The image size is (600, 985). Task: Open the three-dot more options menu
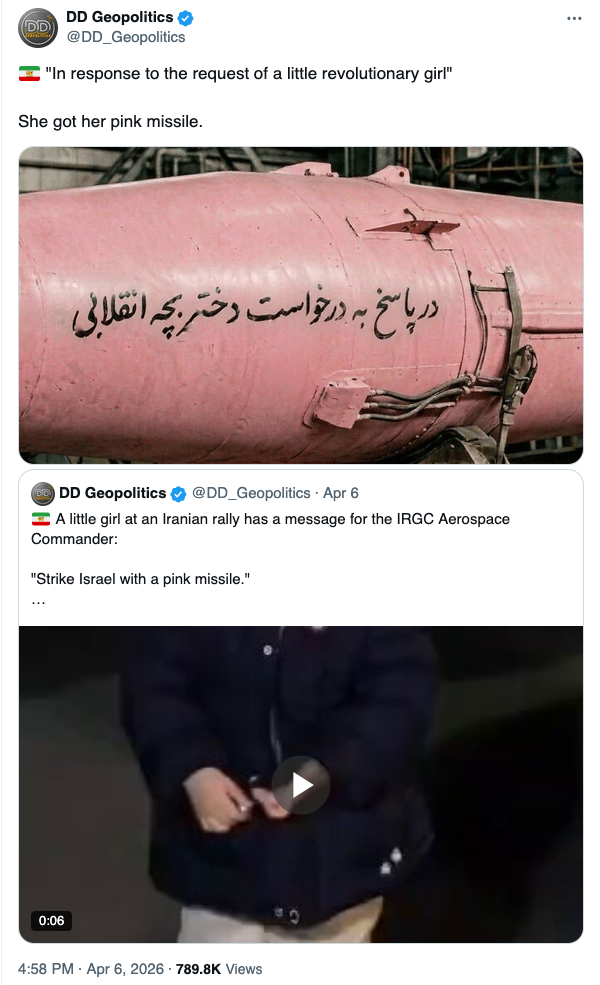pyautogui.click(x=574, y=18)
